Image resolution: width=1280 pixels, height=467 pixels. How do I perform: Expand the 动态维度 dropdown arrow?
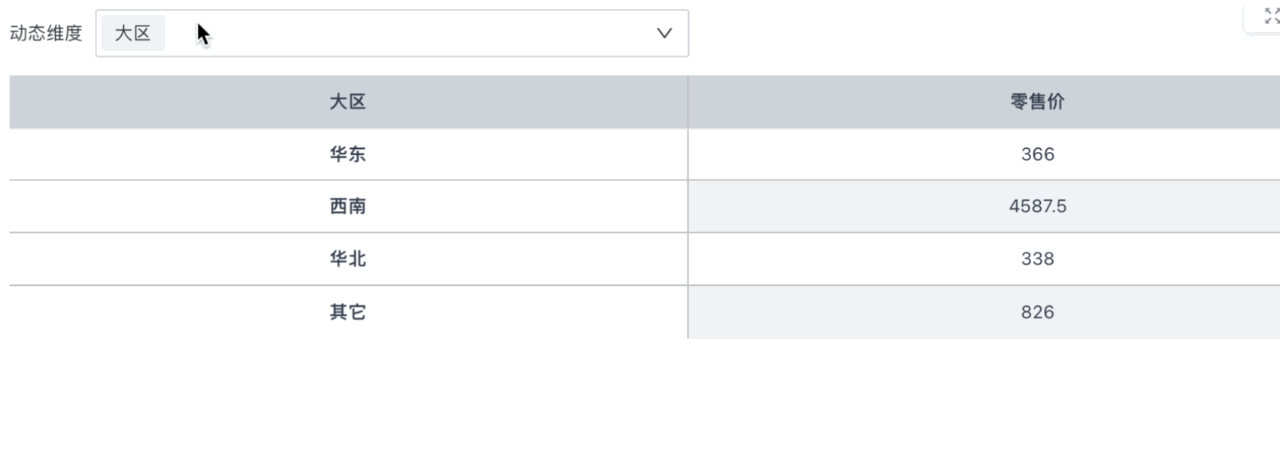pos(664,33)
